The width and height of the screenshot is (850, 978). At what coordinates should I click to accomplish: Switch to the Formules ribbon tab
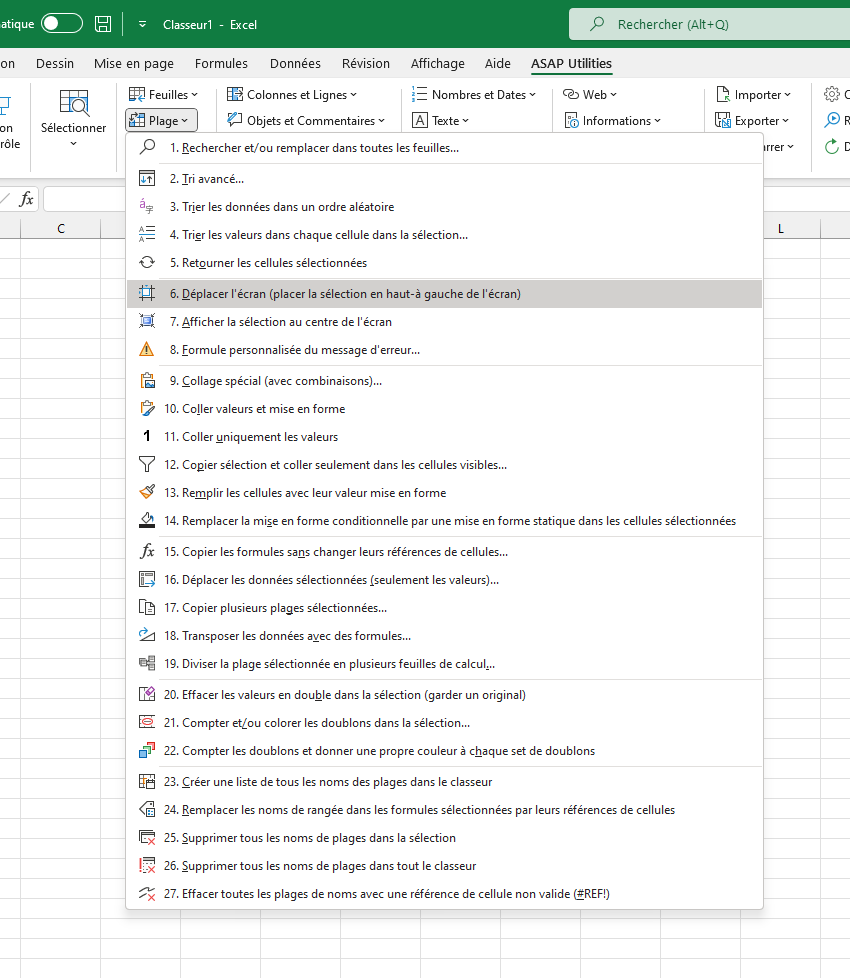pos(221,64)
